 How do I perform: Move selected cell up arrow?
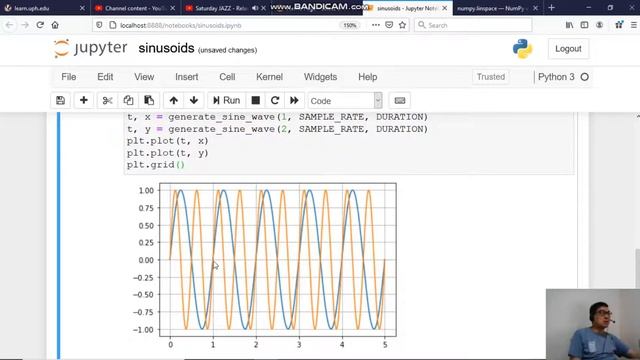tap(173, 100)
